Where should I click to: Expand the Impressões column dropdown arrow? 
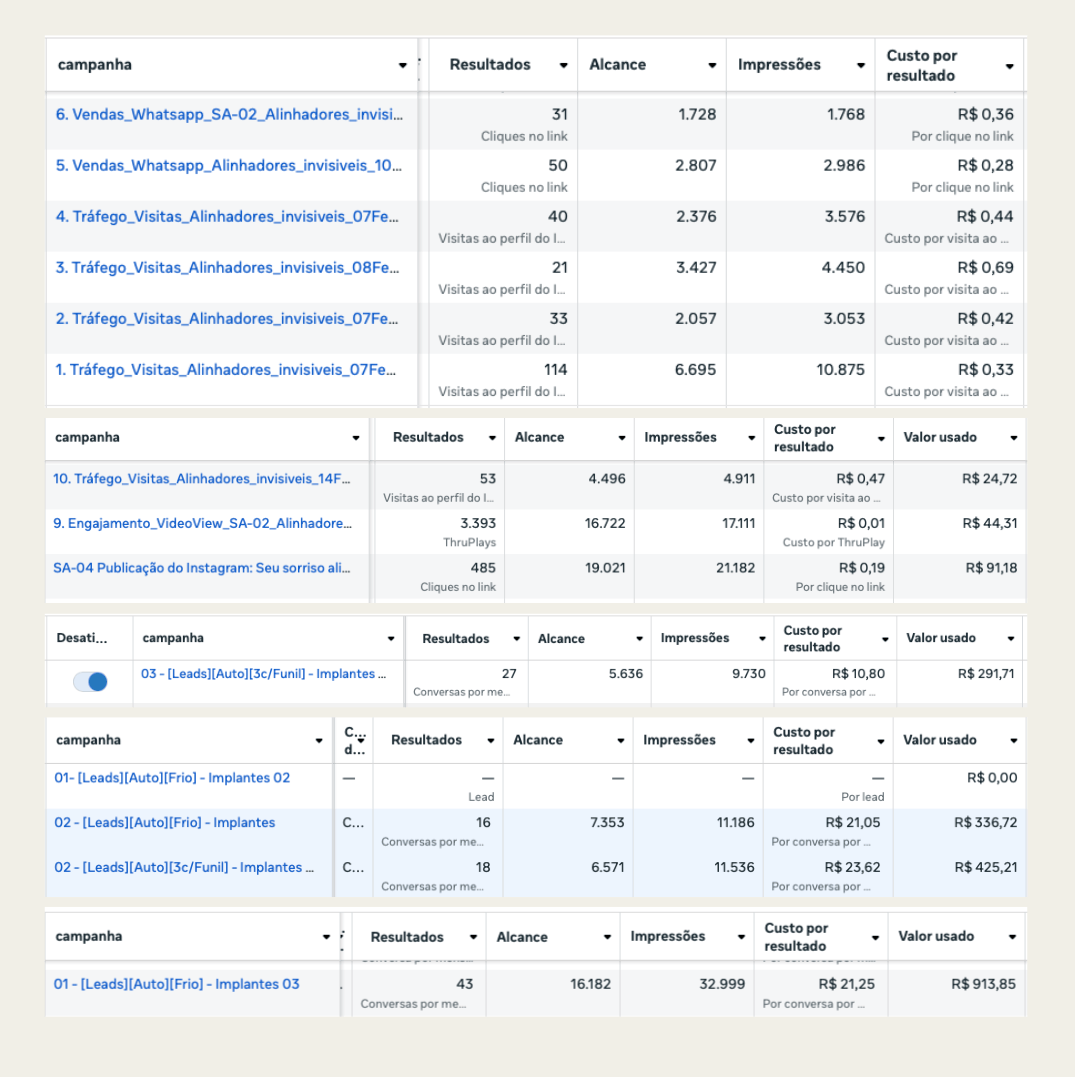860,64
